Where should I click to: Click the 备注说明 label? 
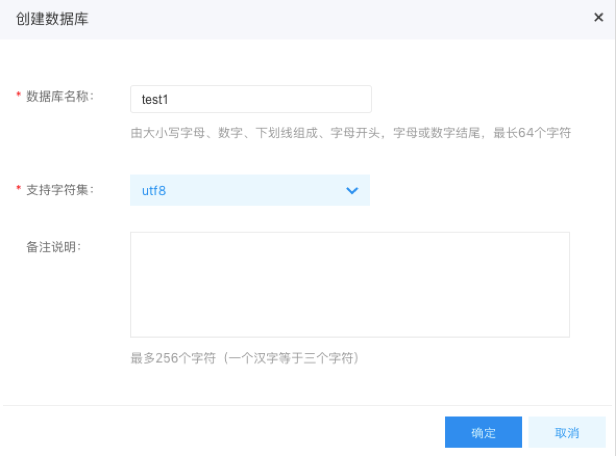(x=53, y=247)
